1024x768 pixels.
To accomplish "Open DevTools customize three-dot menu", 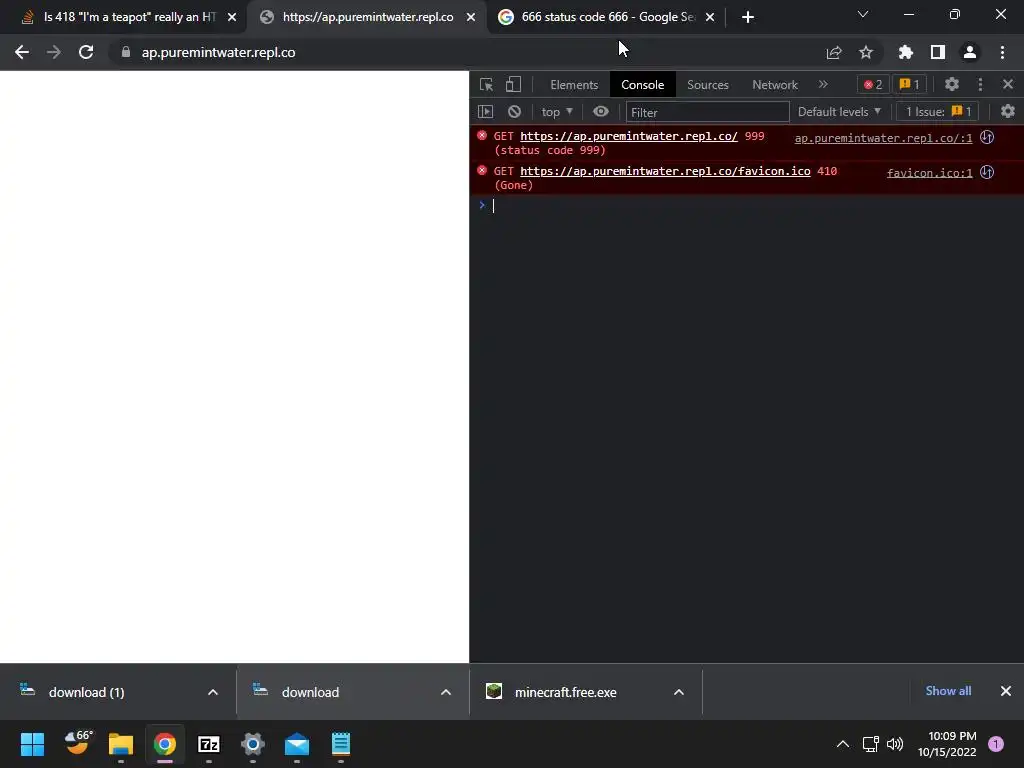I will click(980, 84).
